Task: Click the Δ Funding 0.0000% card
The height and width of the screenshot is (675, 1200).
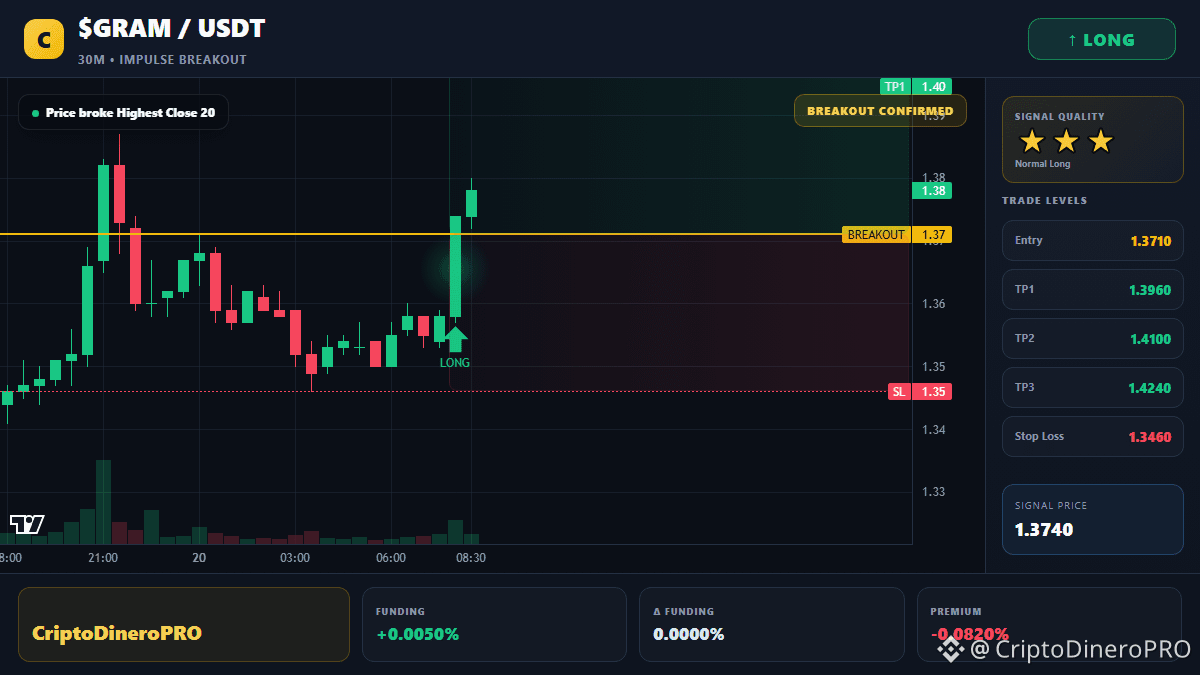Action: [771, 624]
